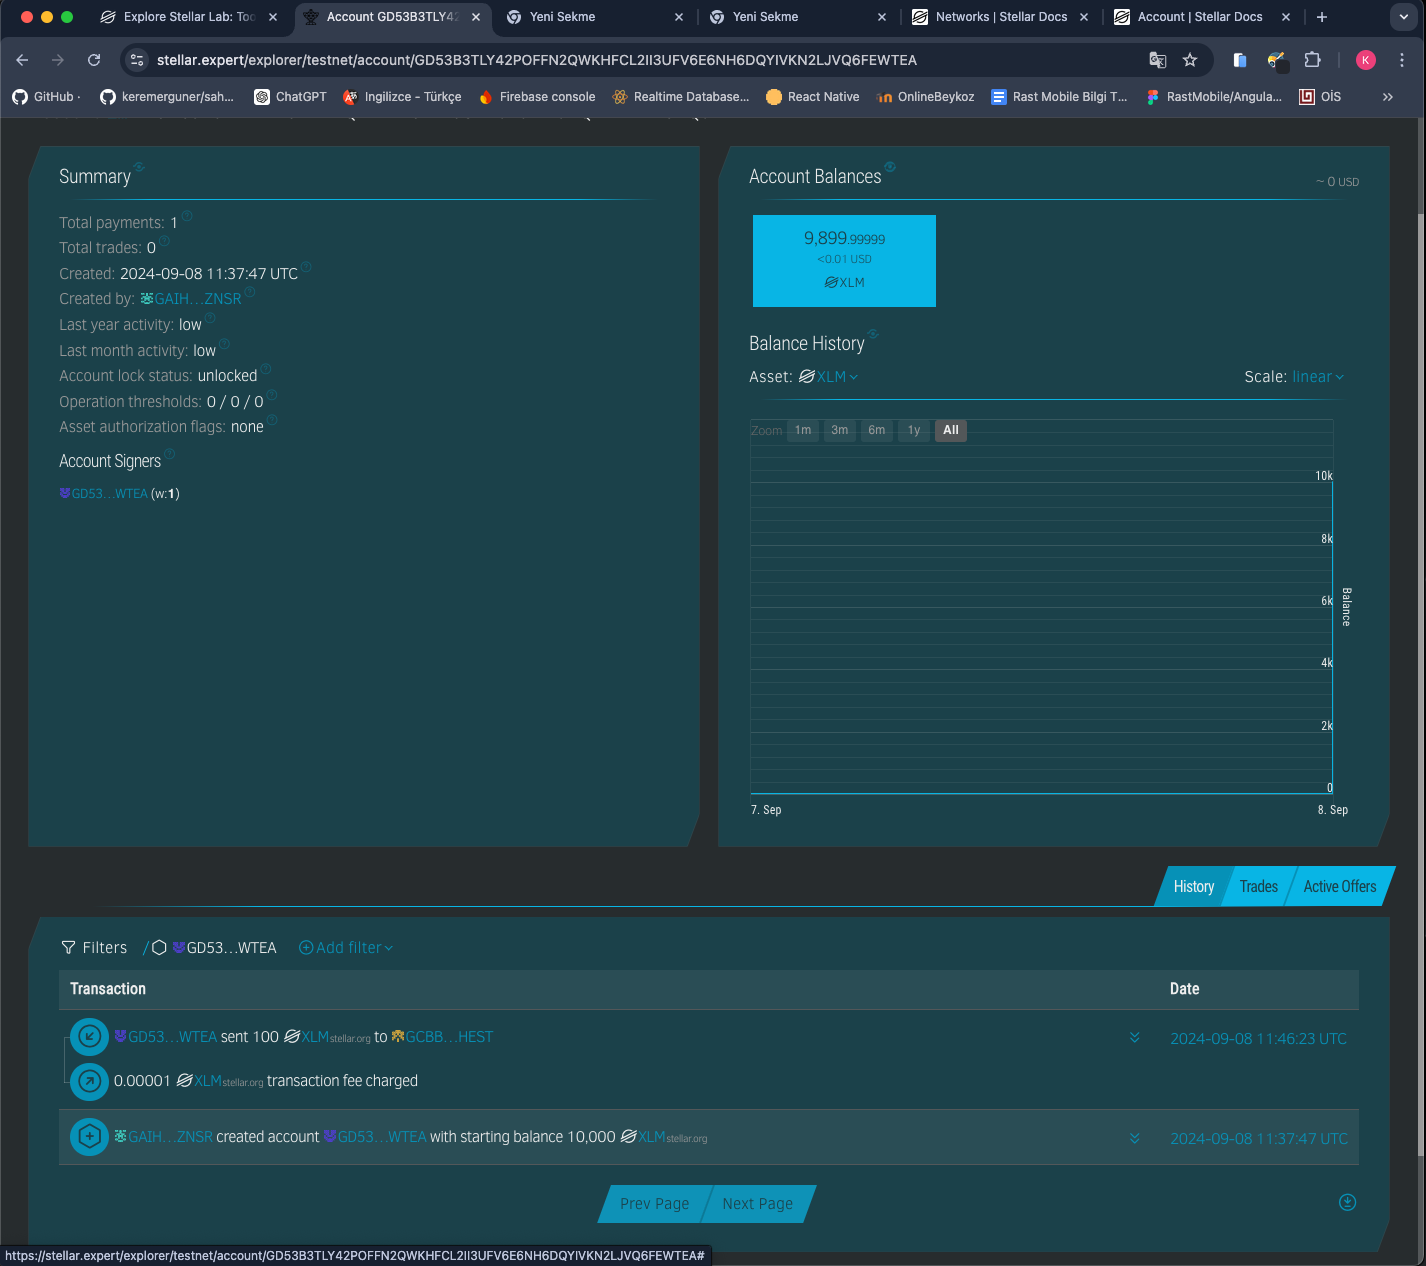Switch to History tab
This screenshot has height=1266, width=1426.
pos(1194,886)
